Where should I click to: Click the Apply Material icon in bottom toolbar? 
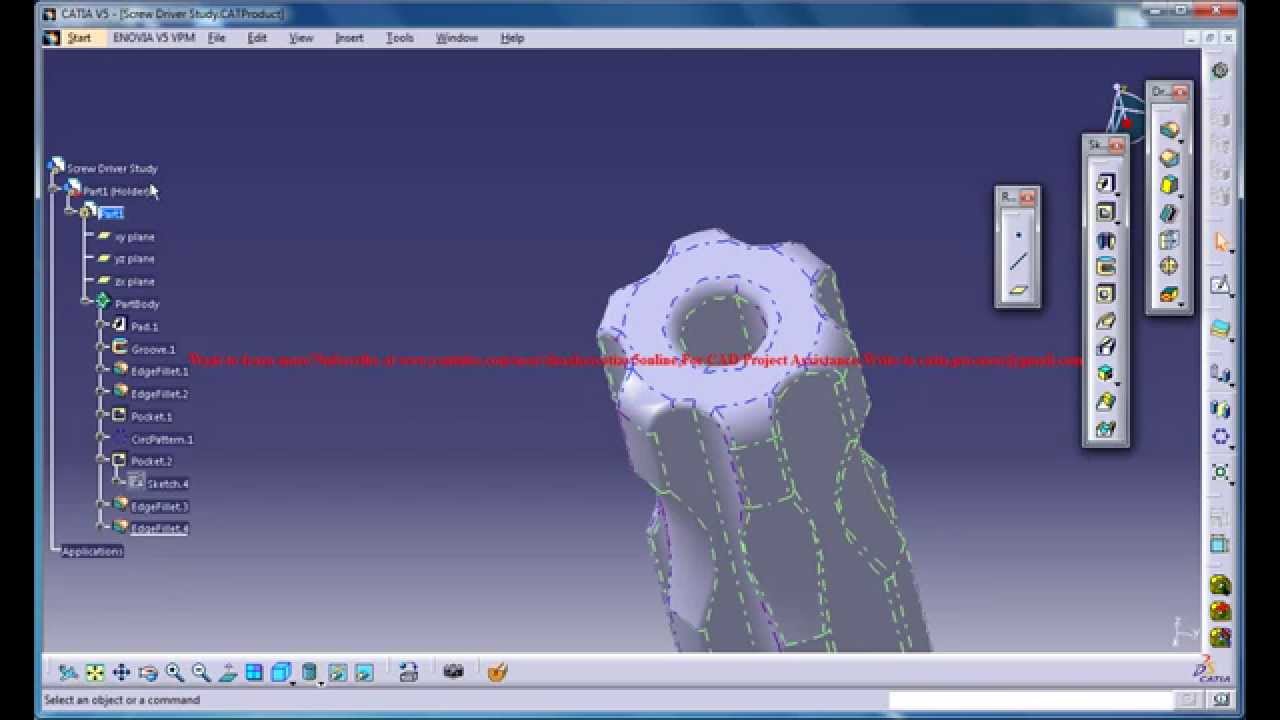click(497, 672)
